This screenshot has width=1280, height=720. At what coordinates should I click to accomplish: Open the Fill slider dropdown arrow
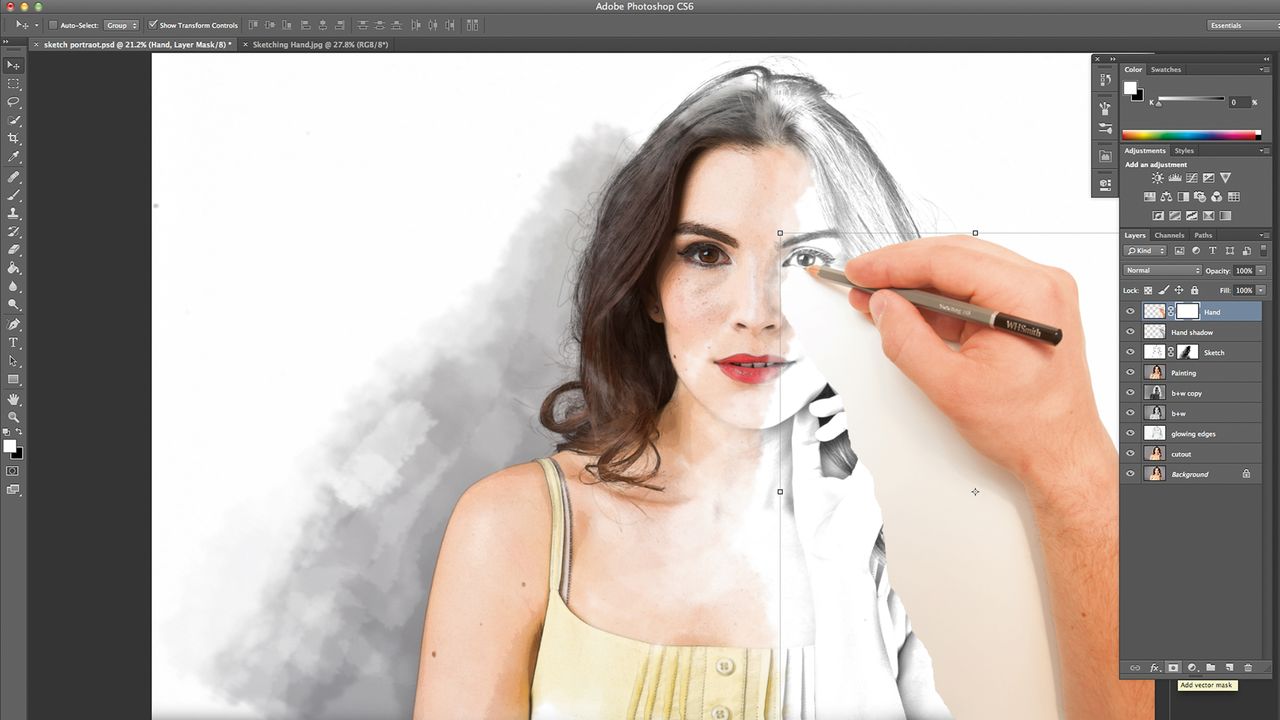pyautogui.click(x=1261, y=290)
